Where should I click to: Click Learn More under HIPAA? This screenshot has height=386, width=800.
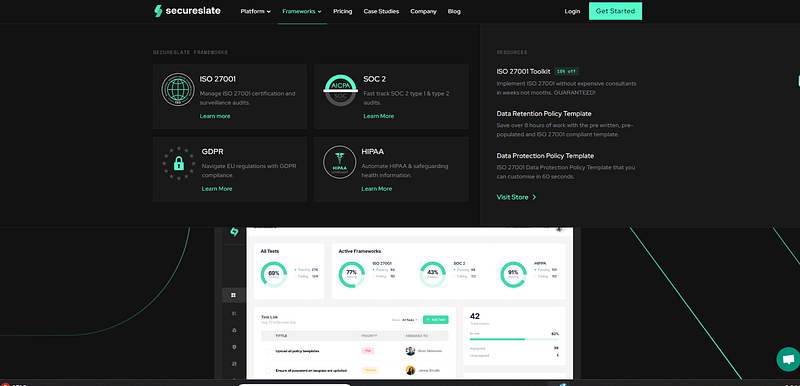click(x=377, y=189)
